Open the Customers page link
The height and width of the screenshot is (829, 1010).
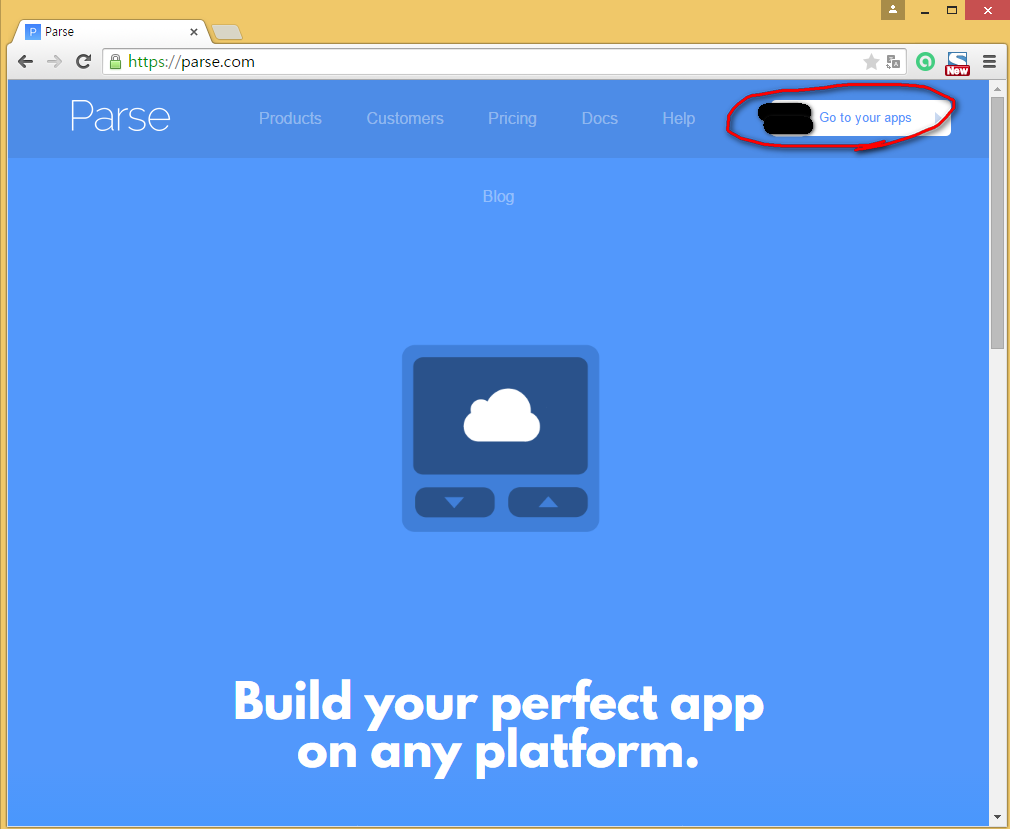coord(405,119)
